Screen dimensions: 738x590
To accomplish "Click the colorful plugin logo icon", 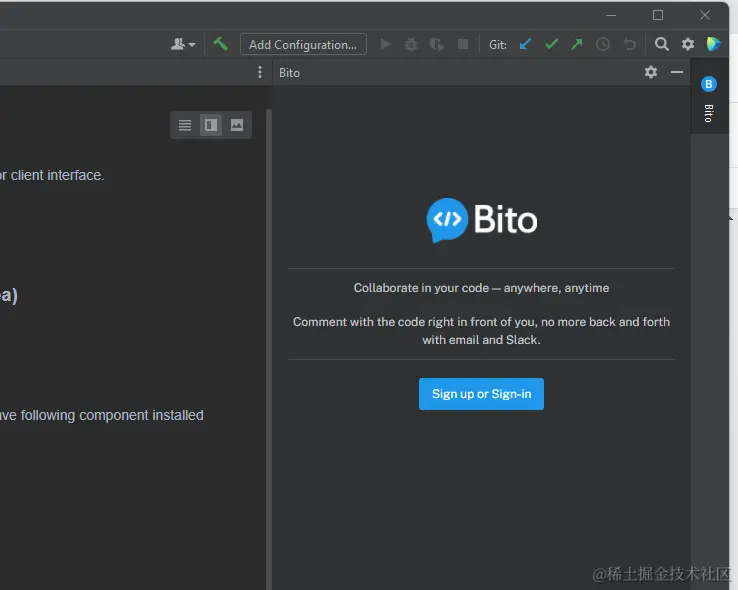I will click(714, 44).
